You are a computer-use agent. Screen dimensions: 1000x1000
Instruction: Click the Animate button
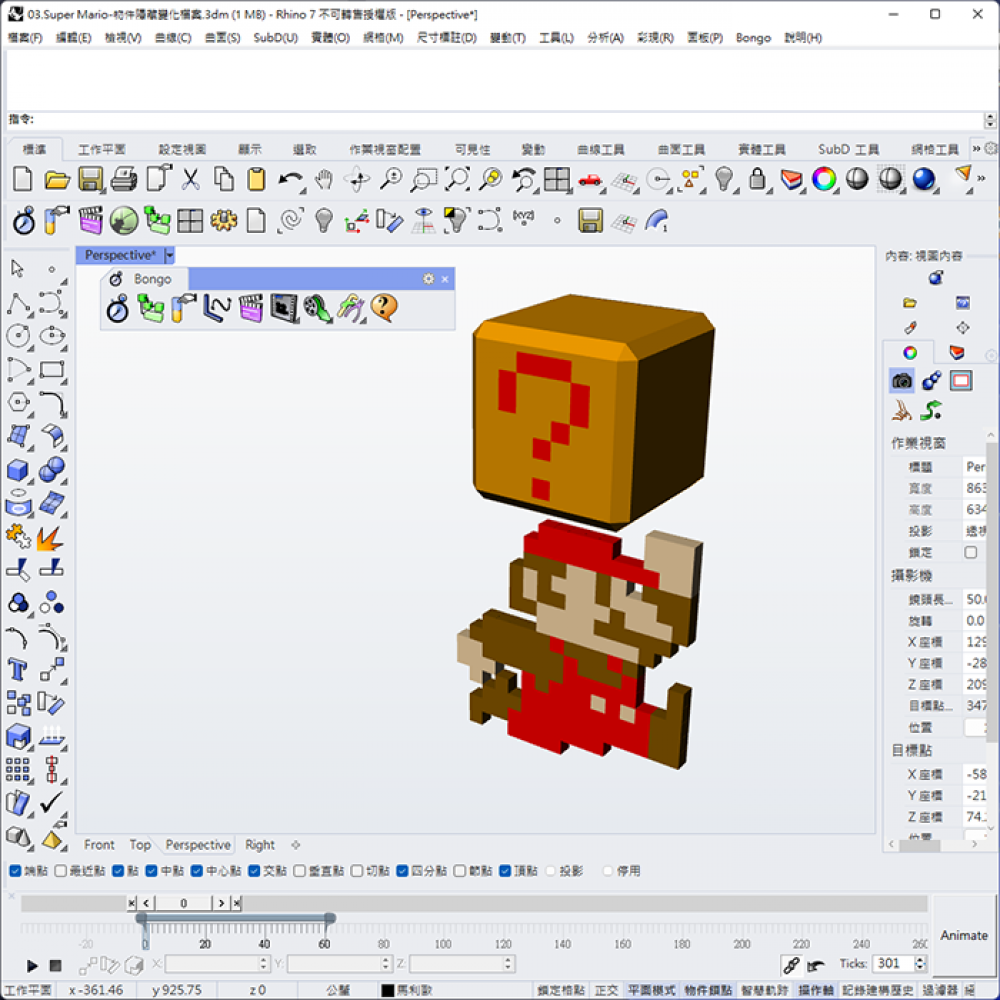[964, 935]
